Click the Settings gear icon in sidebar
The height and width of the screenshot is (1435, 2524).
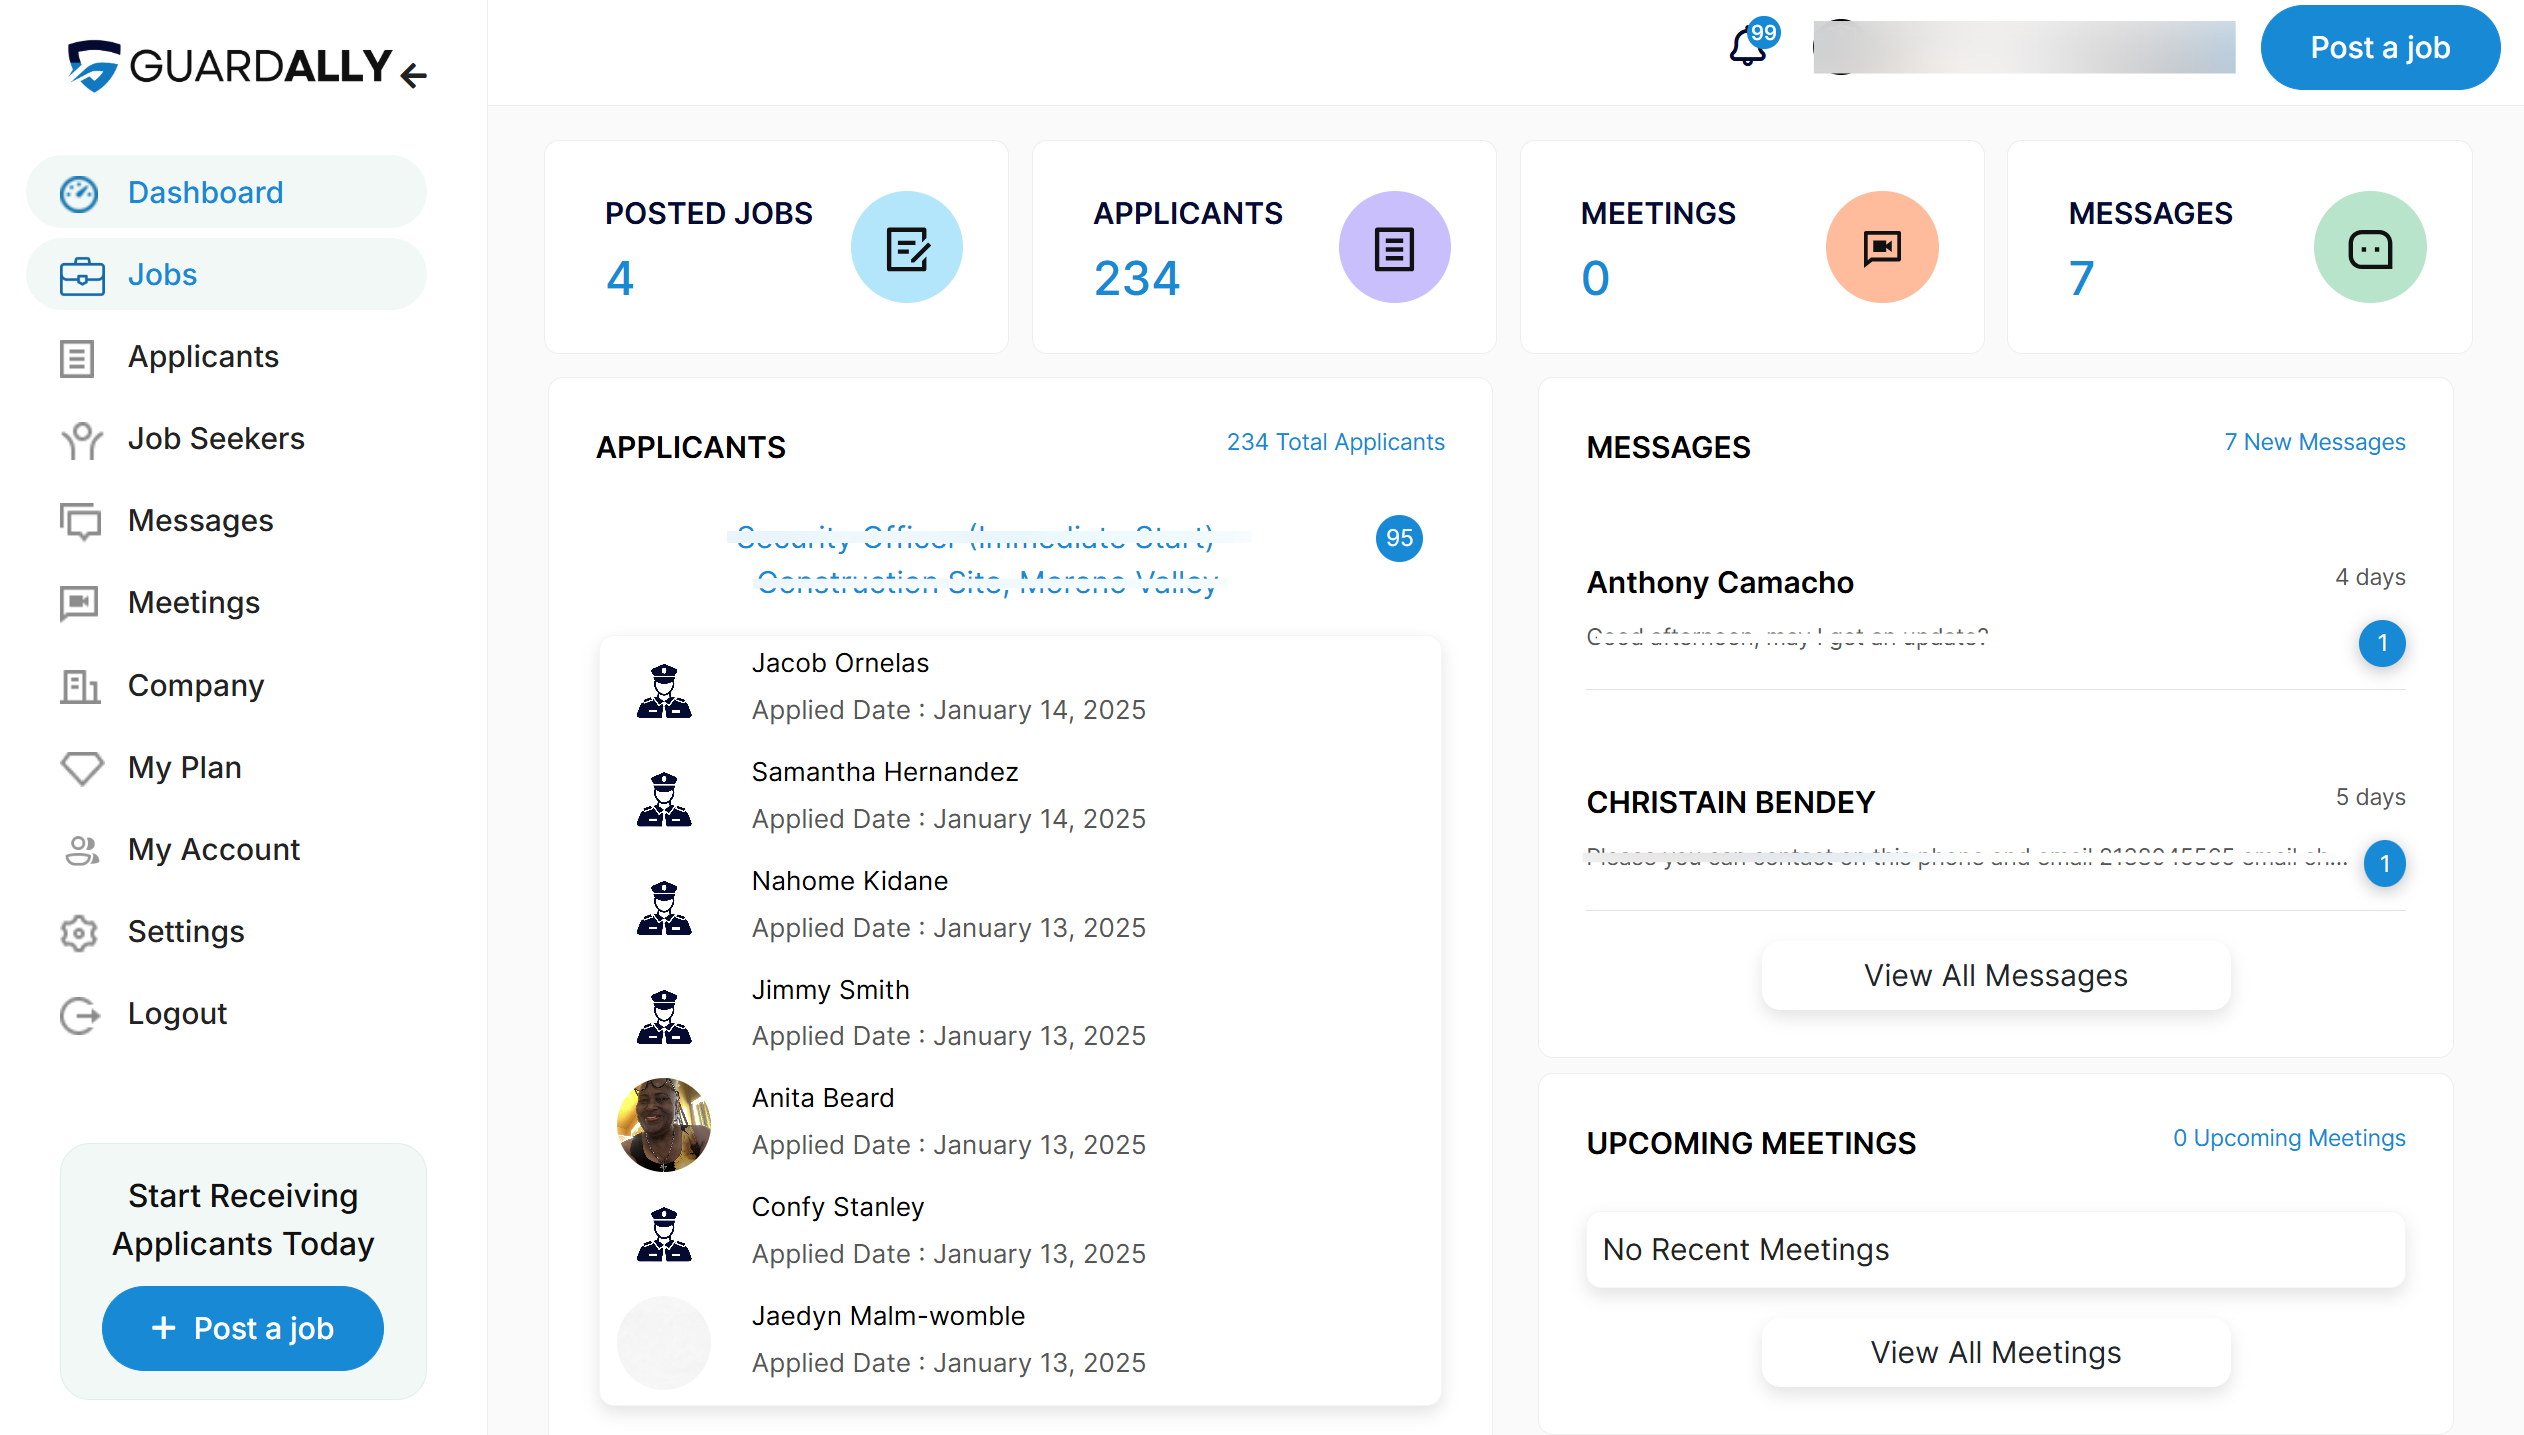click(x=79, y=932)
